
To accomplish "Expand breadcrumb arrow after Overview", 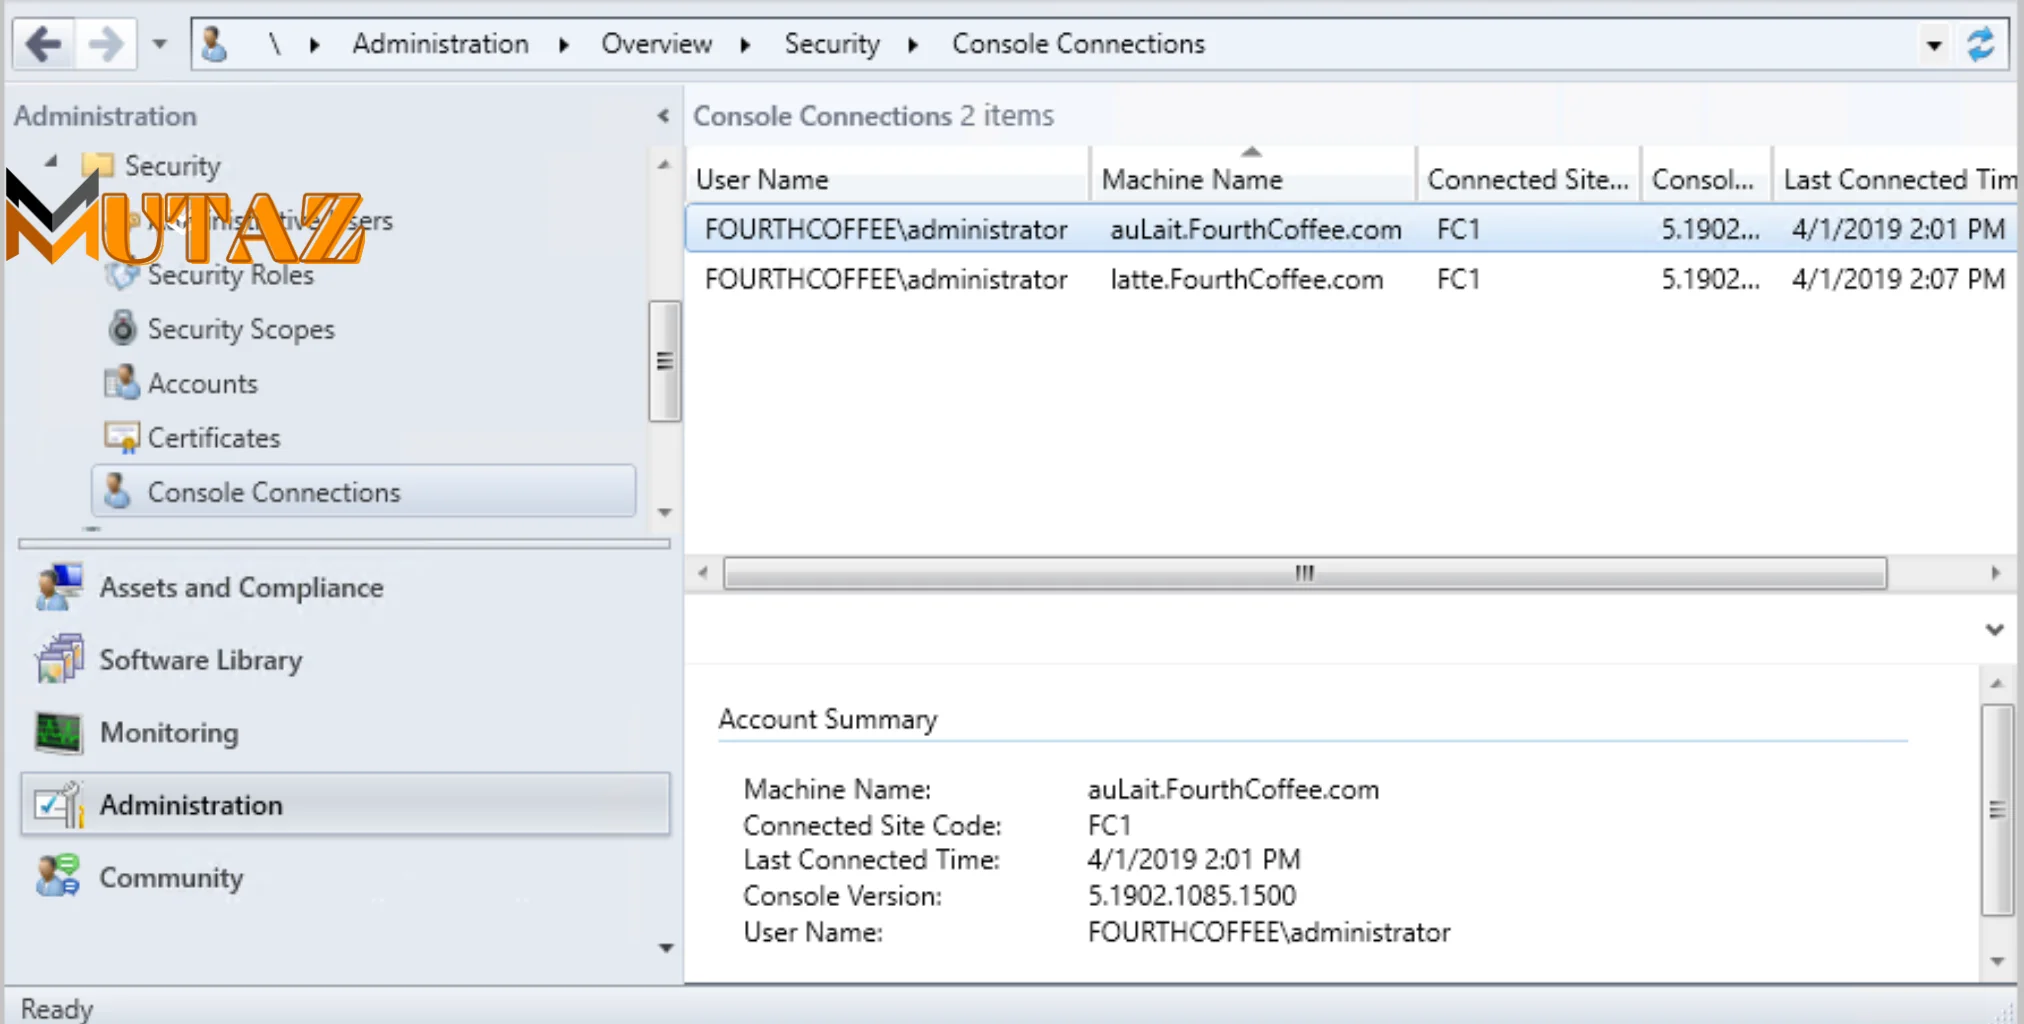I will click(x=746, y=45).
